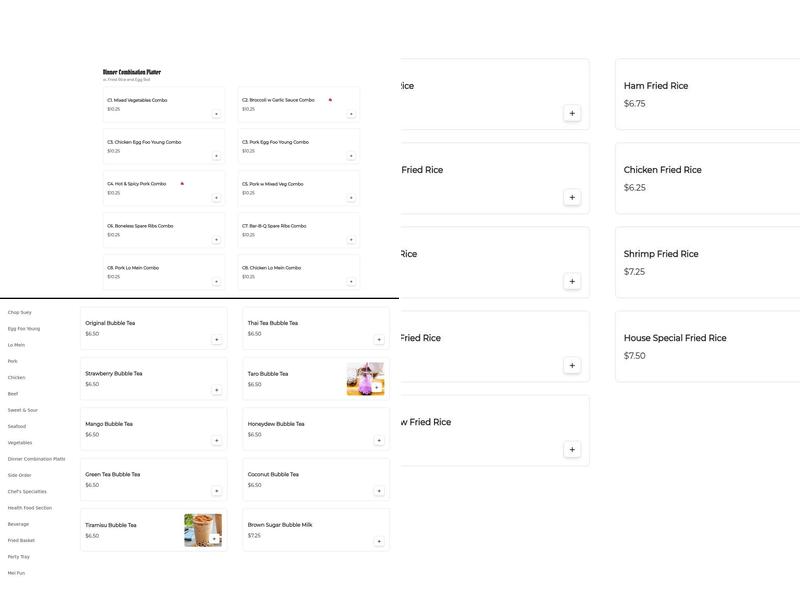Add Original Bubble Tea to cart
This screenshot has height=600, width=800.
click(x=216, y=340)
